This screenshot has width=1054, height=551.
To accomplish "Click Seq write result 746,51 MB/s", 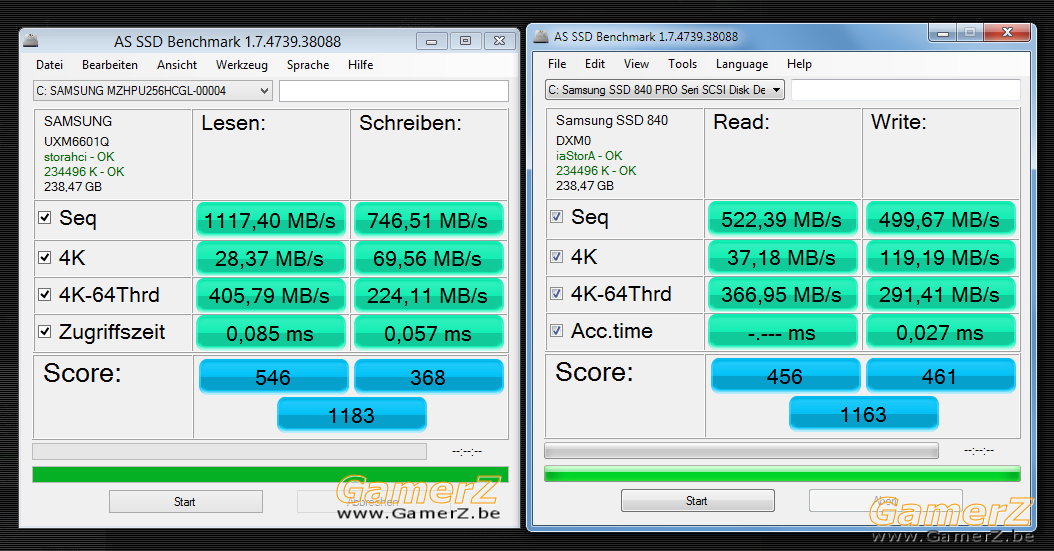I will coord(428,220).
